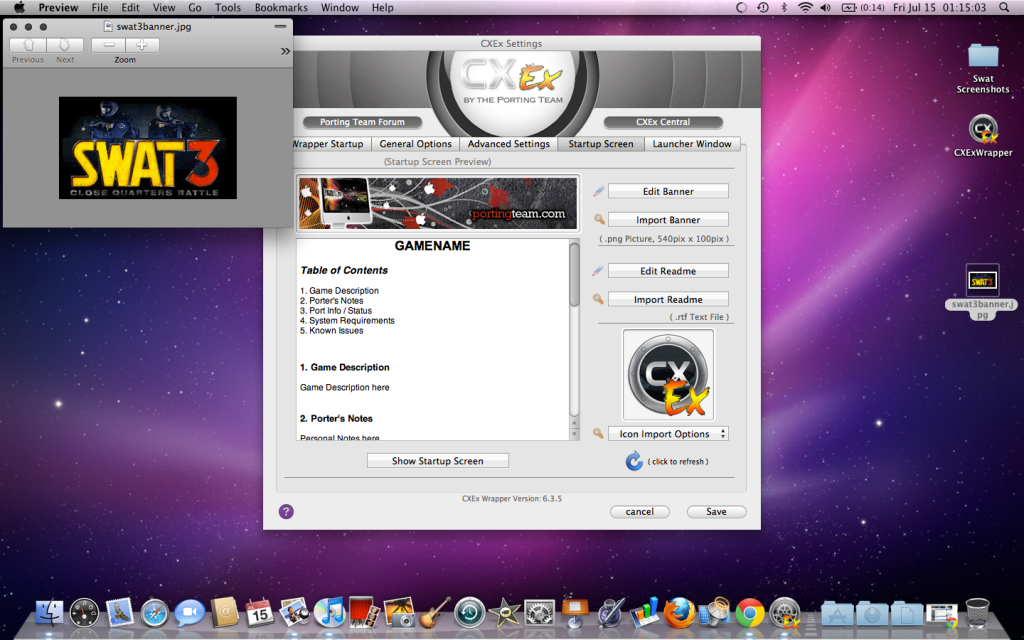Click the magnifier icon beside Import Readme

tap(598, 299)
